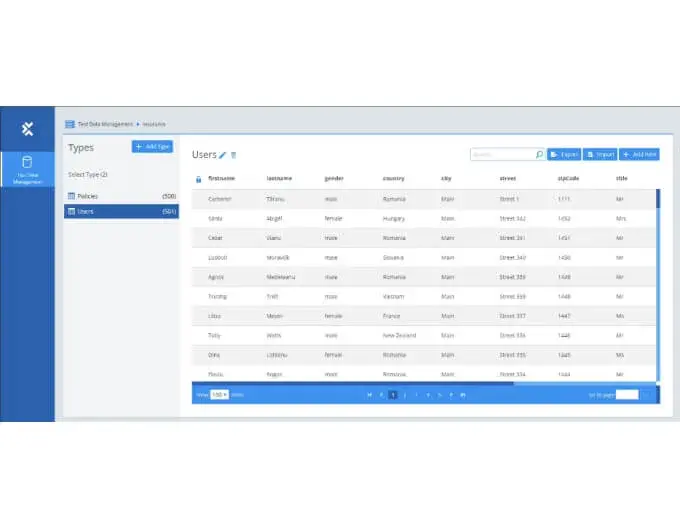
Task: Click the magnifier icon in search box
Action: coord(539,154)
